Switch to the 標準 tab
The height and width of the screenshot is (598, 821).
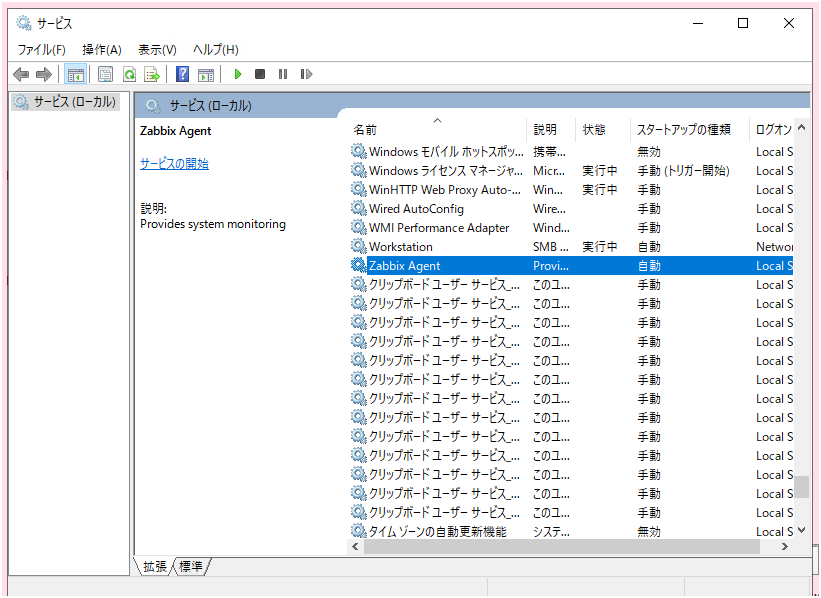pos(191,567)
